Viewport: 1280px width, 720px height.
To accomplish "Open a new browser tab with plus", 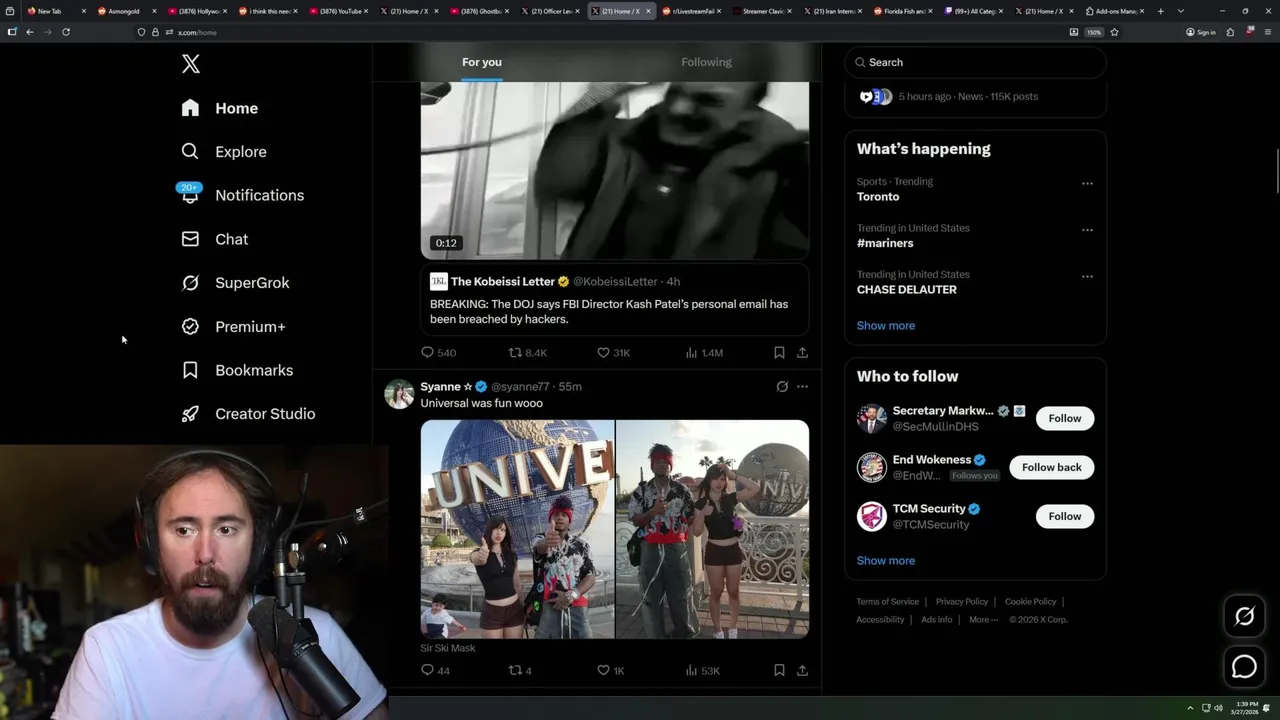I will (x=1160, y=11).
